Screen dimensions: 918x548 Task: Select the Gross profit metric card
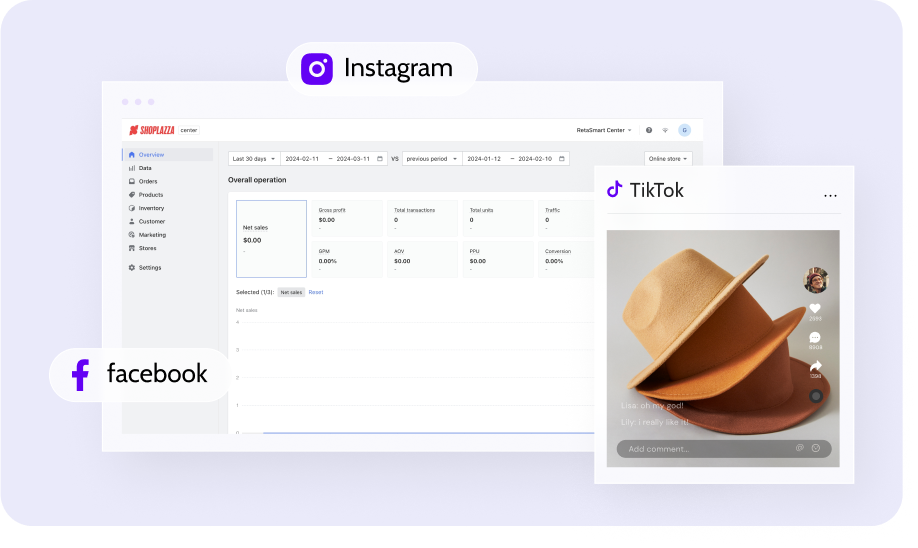[347, 218]
